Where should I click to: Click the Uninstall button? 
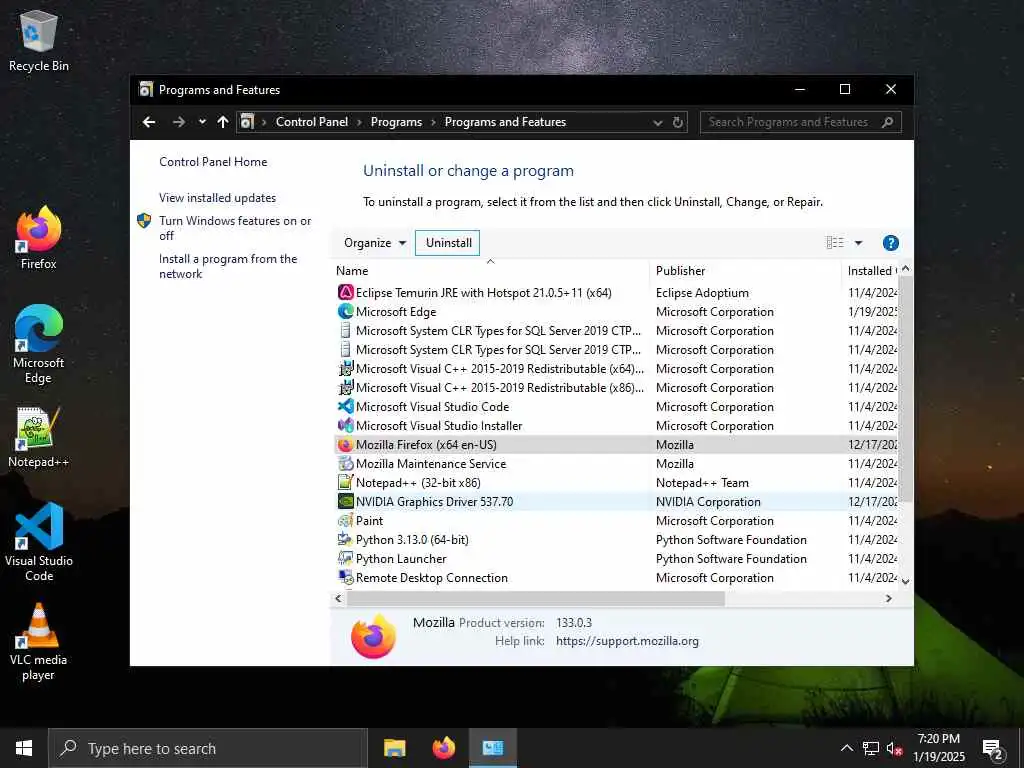tap(448, 243)
